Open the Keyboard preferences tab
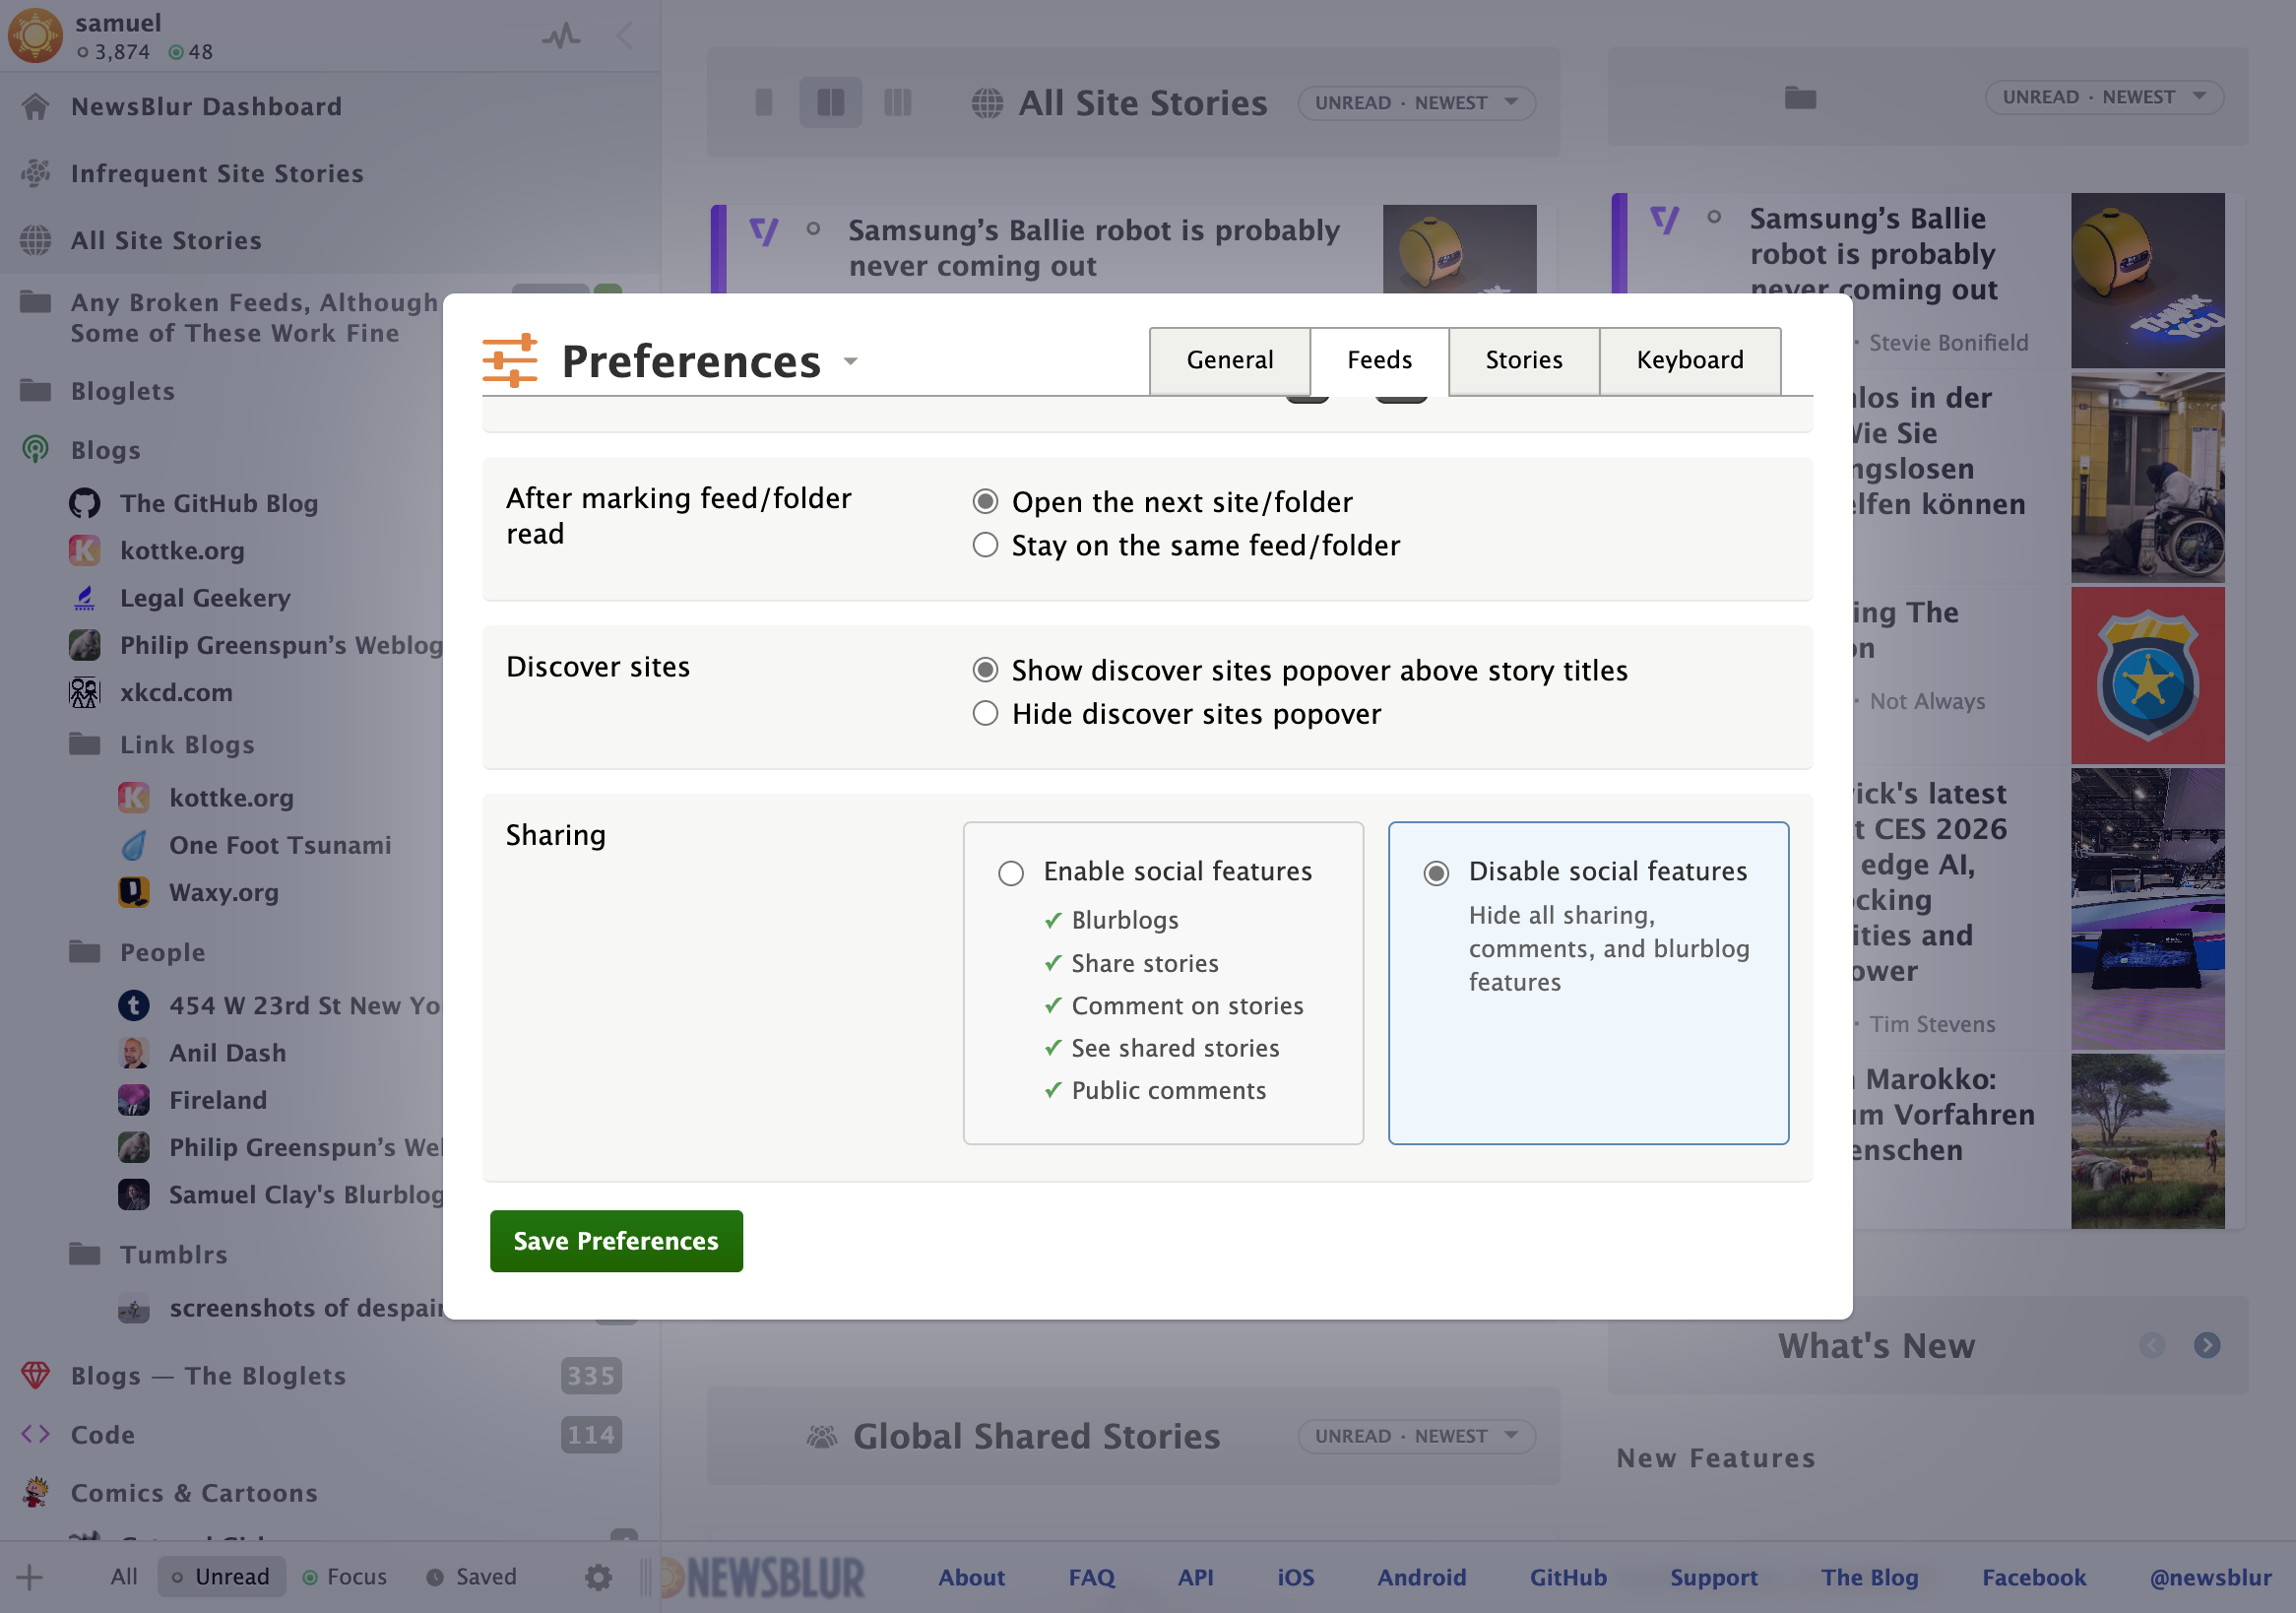The width and height of the screenshot is (2296, 1613). pos(1689,360)
